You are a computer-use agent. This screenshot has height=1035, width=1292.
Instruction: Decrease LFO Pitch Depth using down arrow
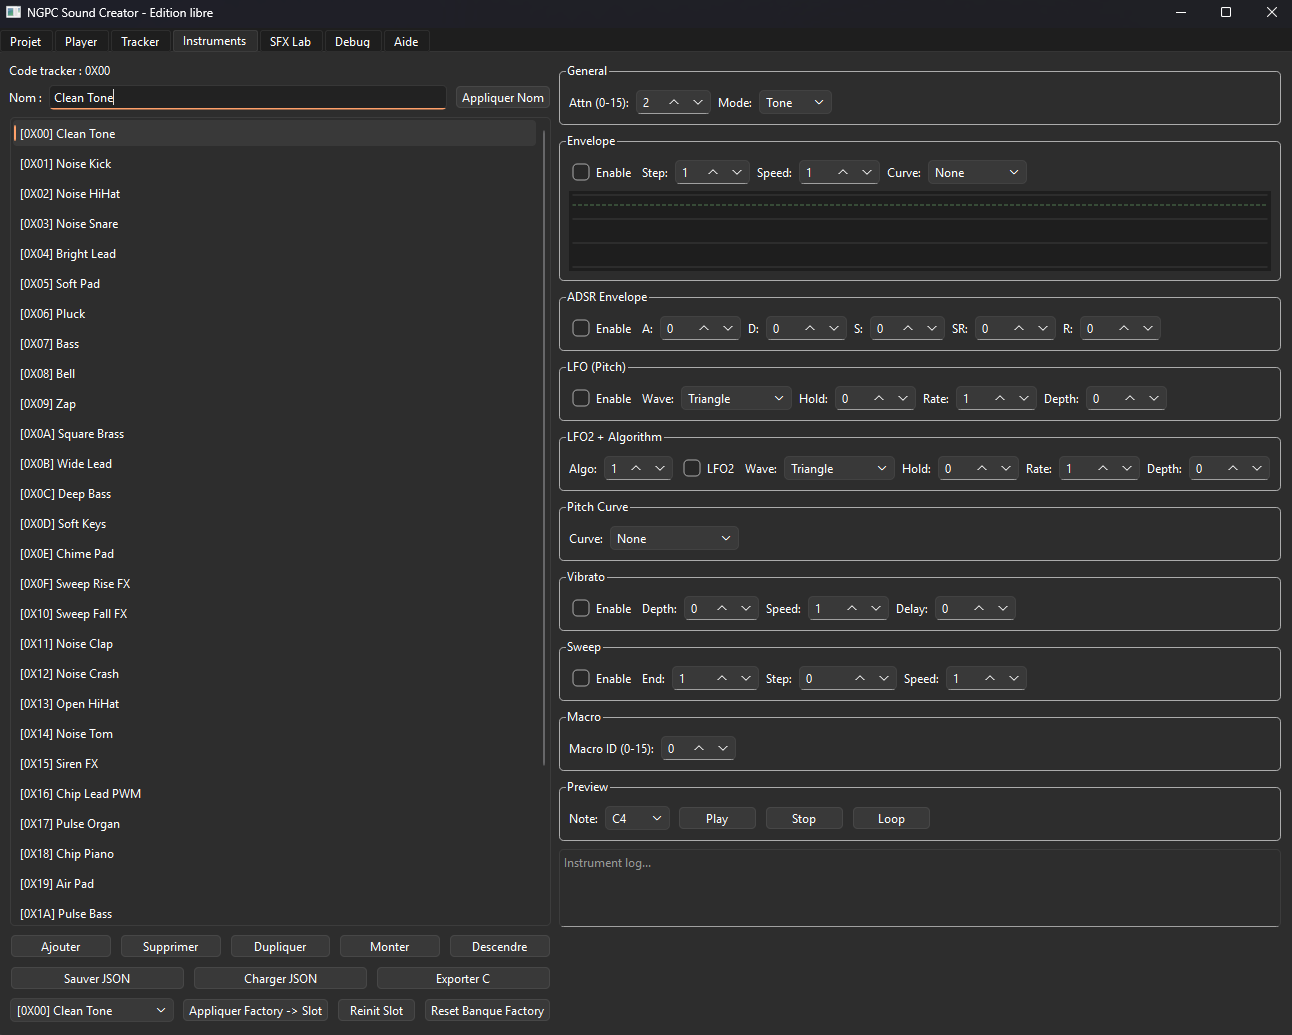[x=1154, y=399]
